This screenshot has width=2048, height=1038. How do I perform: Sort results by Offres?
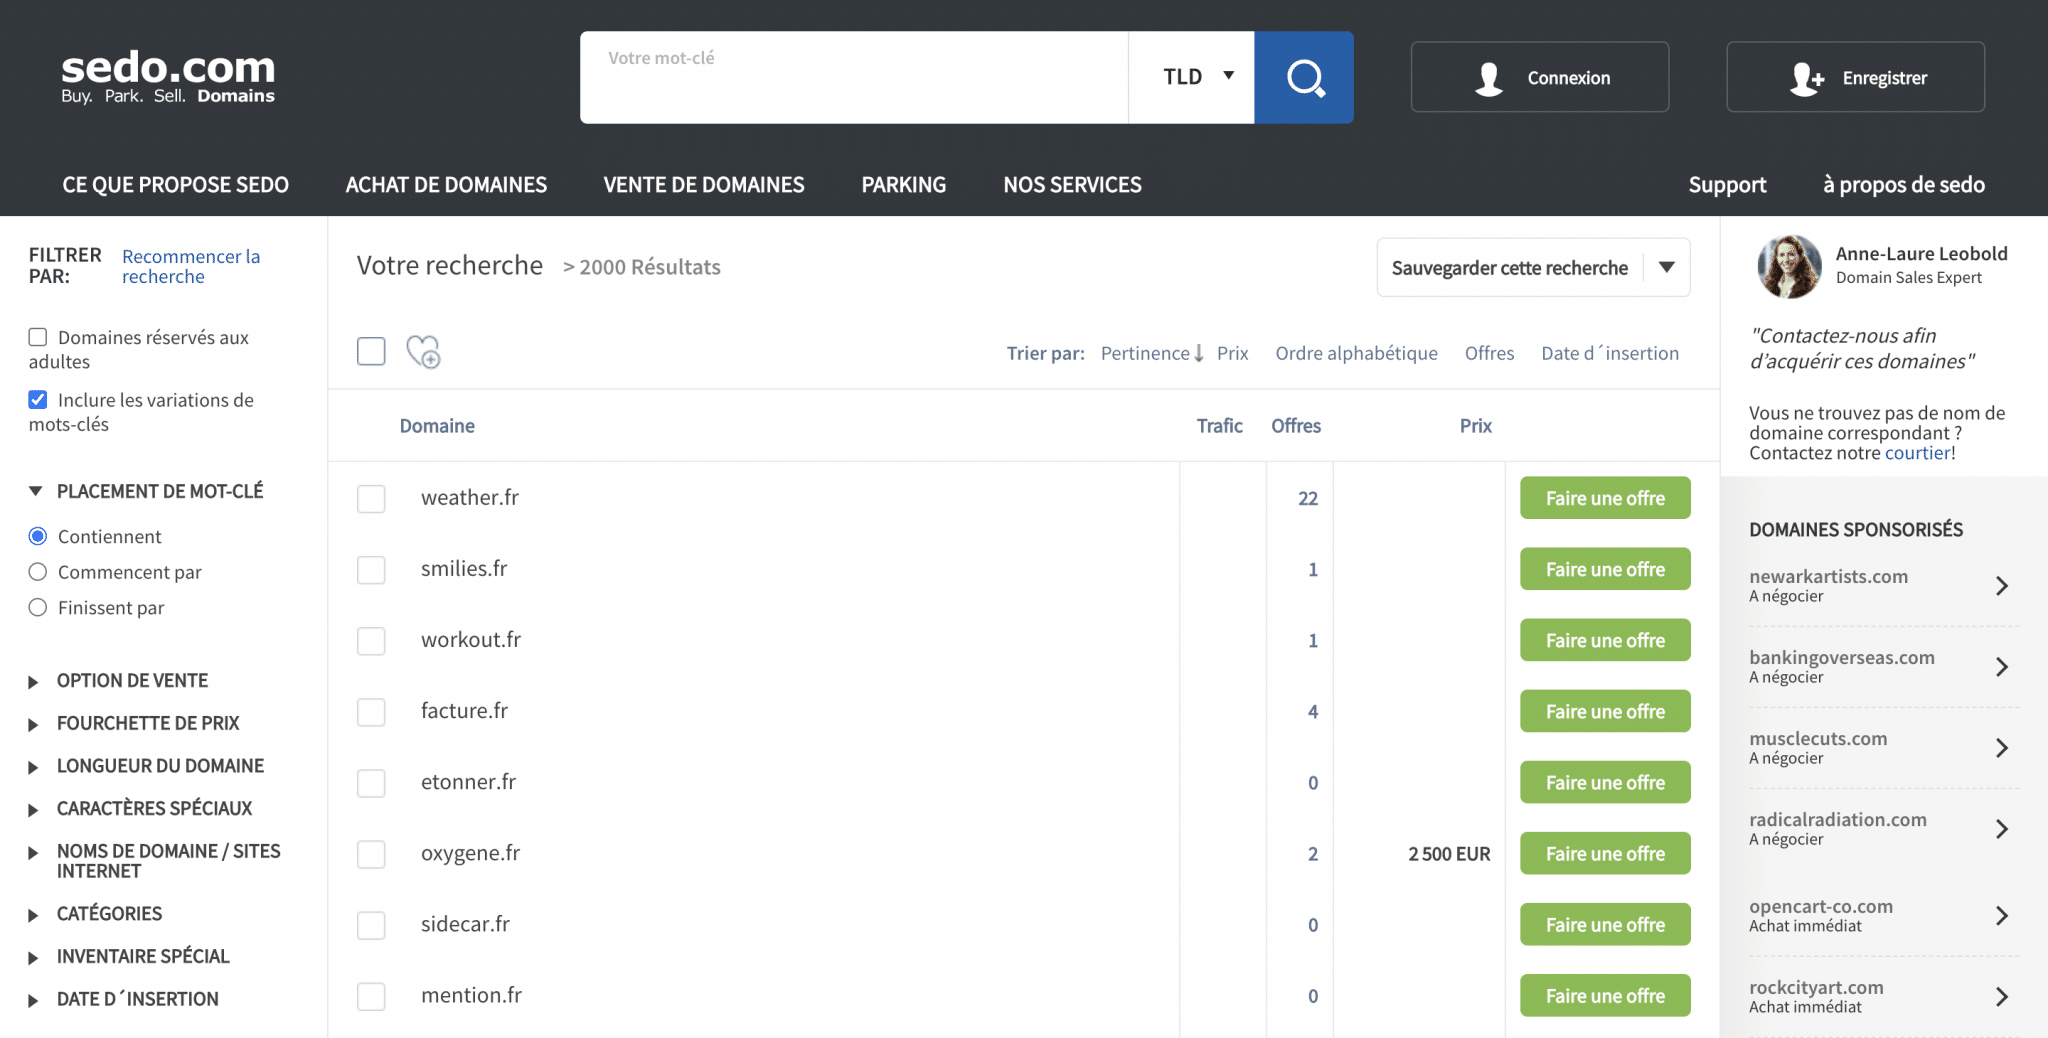click(1489, 353)
